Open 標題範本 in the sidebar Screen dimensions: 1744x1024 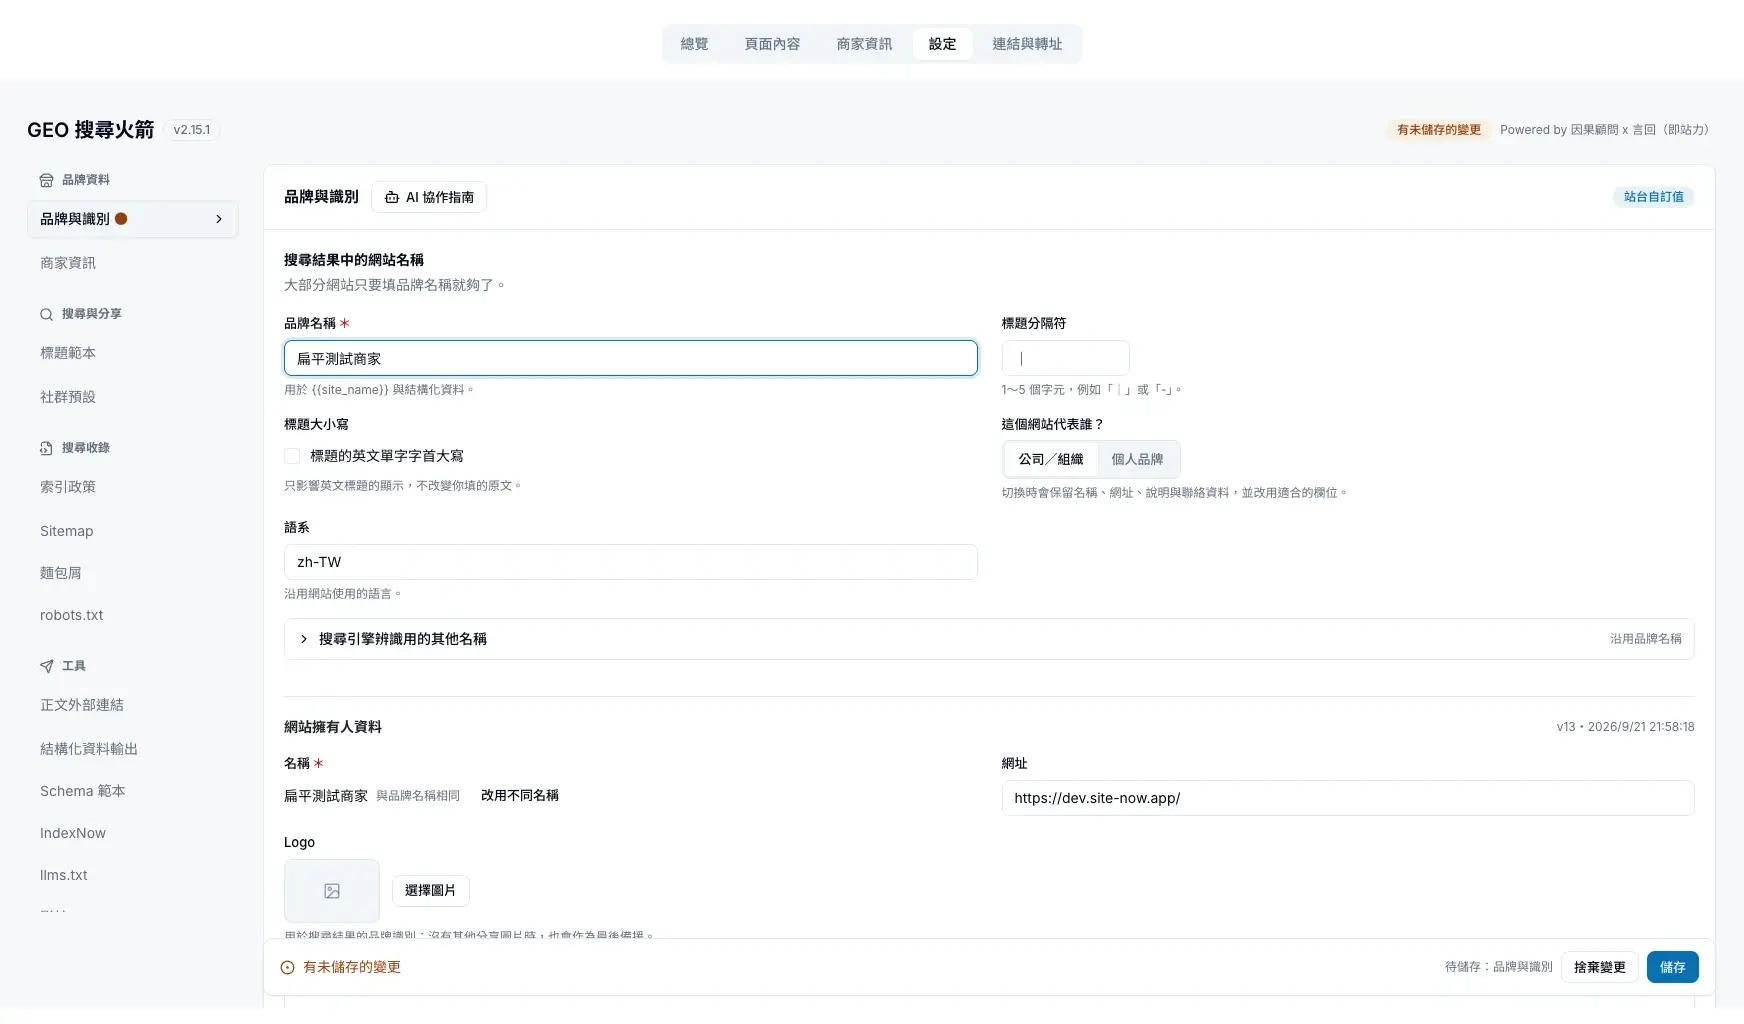pos(133,353)
